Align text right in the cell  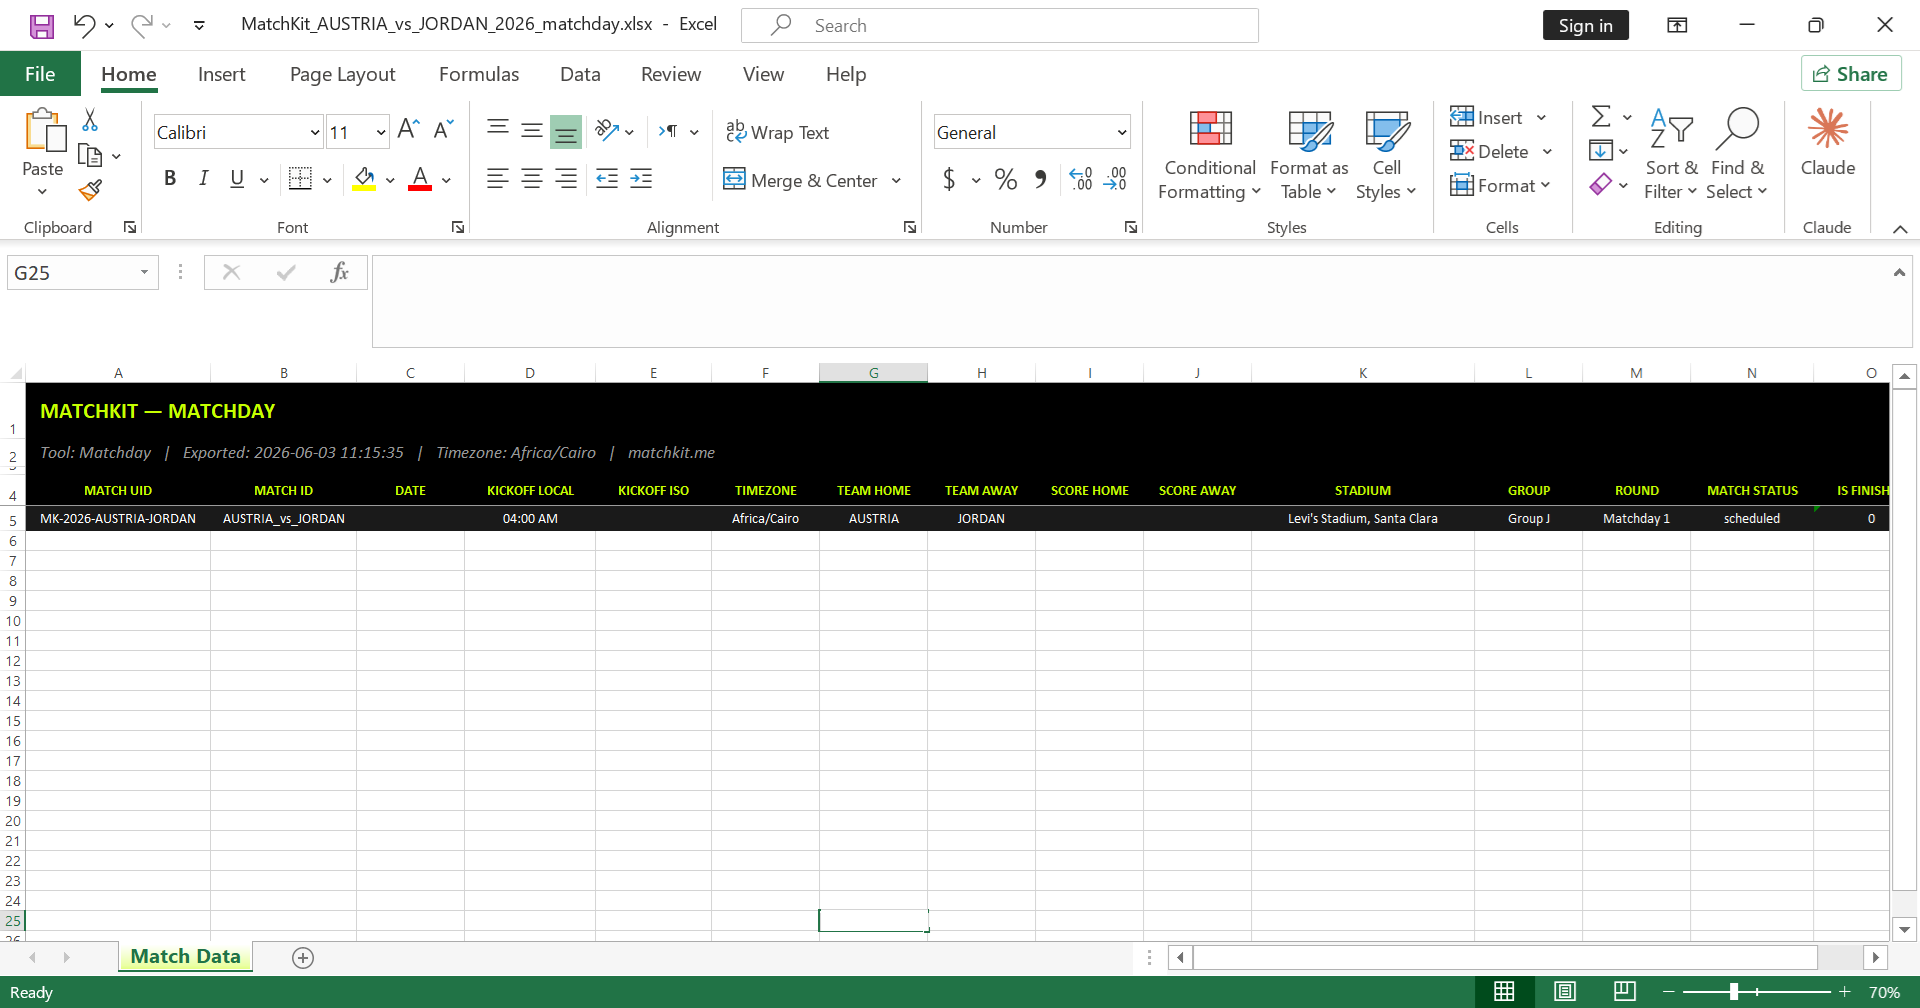(566, 179)
